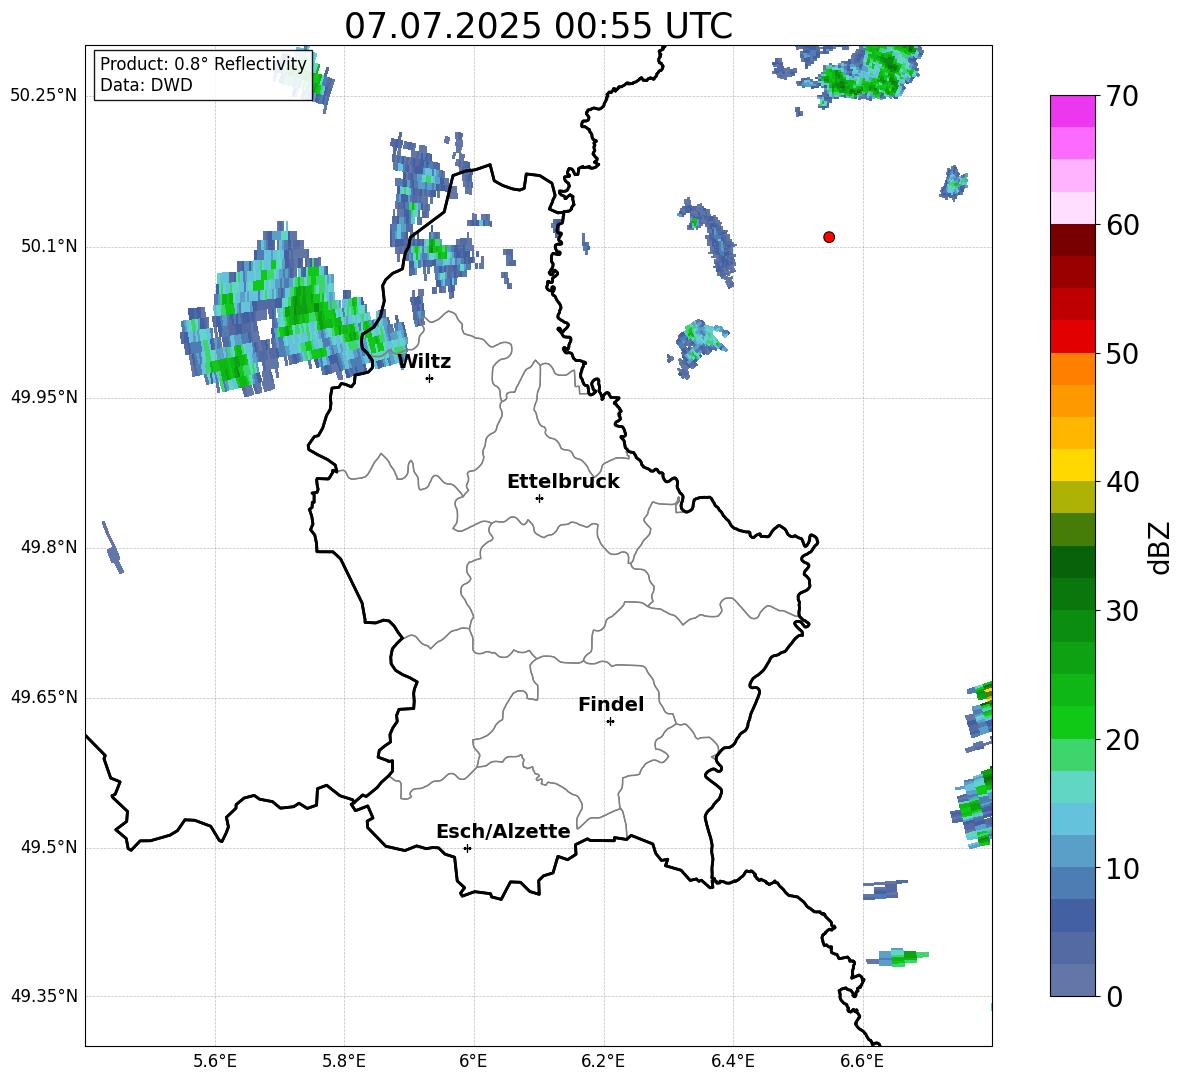1184x1081 pixels.
Task: Click the timestamp title 07.07.2025 00:55 UTC
Action: click(x=538, y=26)
